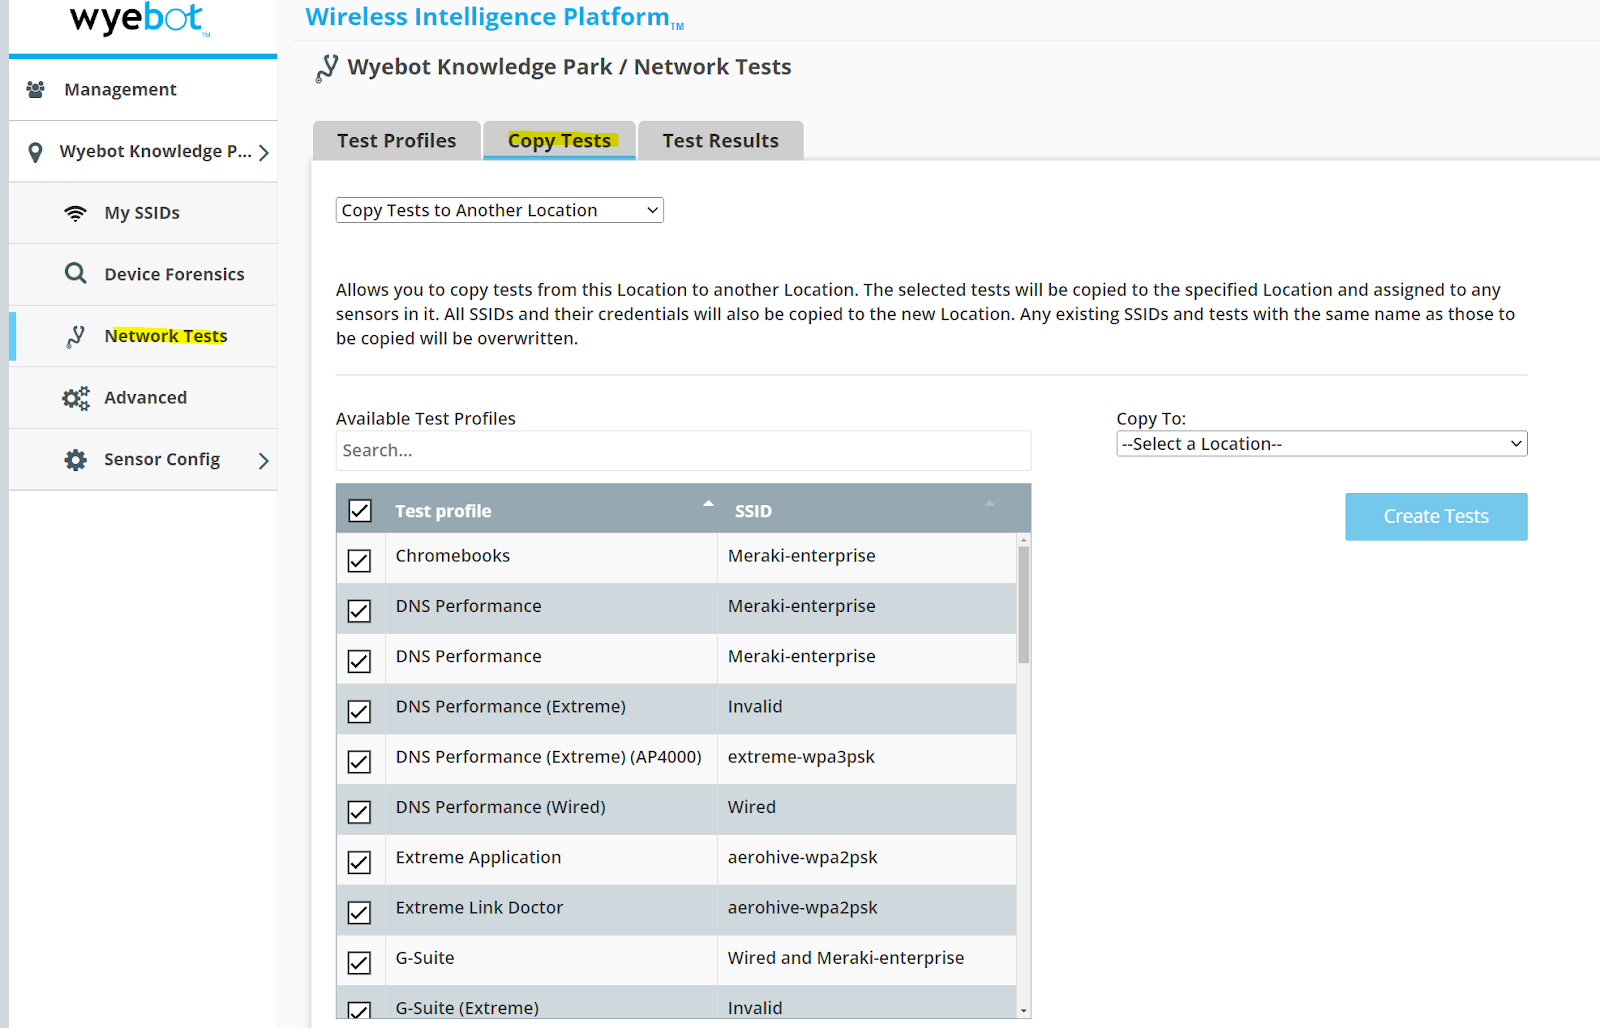Uncheck first DNS Performance row checkbox
The height and width of the screenshot is (1028, 1600).
(x=359, y=611)
